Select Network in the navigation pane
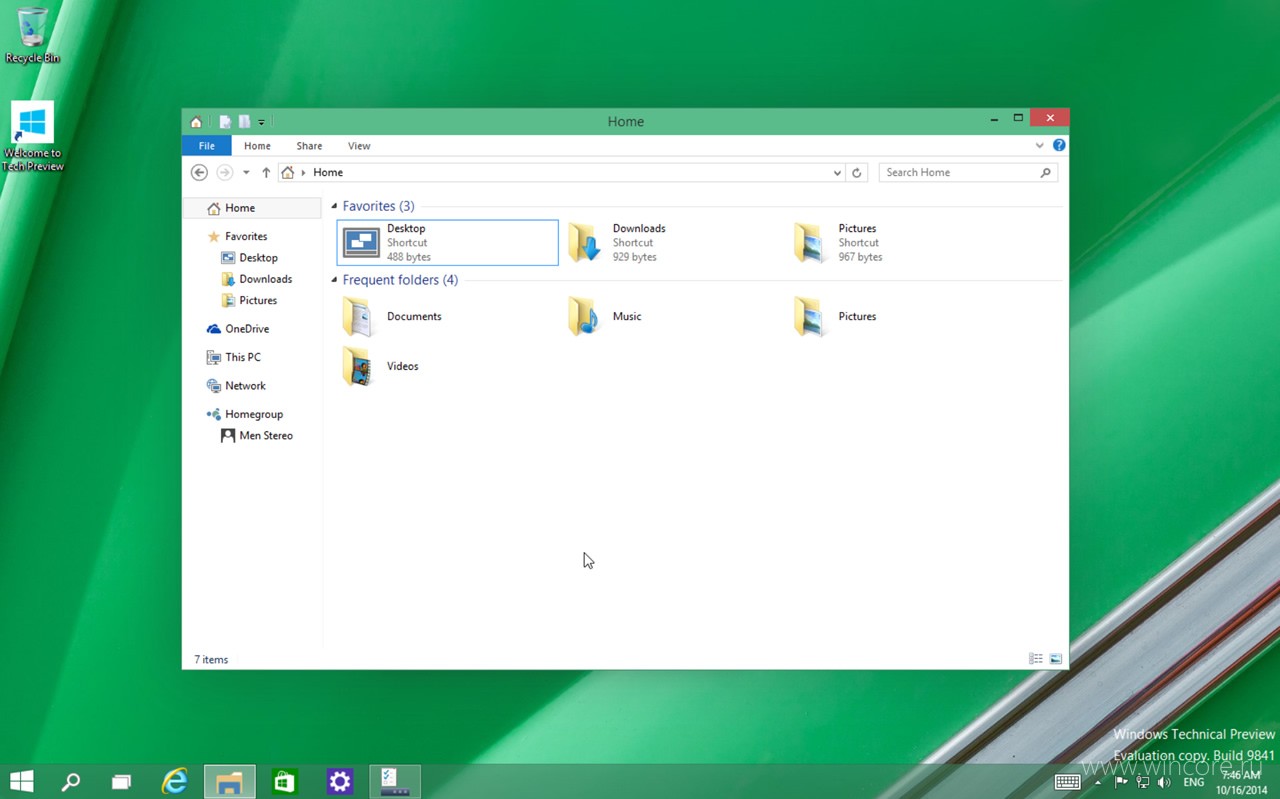This screenshot has width=1280, height=799. [245, 385]
